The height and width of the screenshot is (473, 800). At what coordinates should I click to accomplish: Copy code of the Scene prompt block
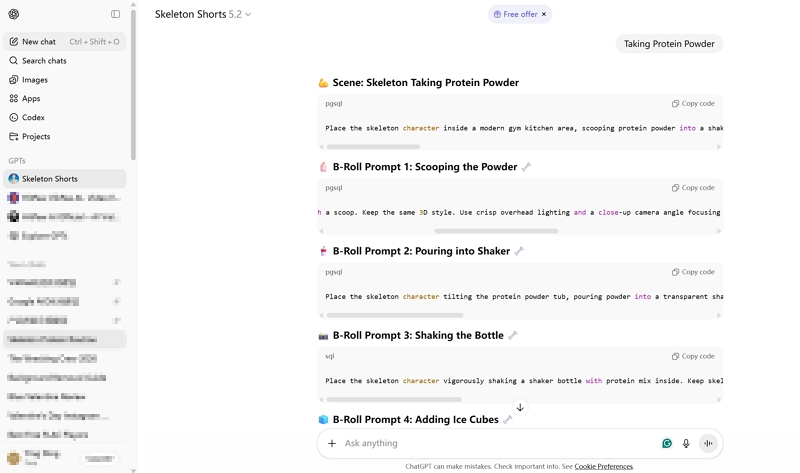pyautogui.click(x=693, y=104)
